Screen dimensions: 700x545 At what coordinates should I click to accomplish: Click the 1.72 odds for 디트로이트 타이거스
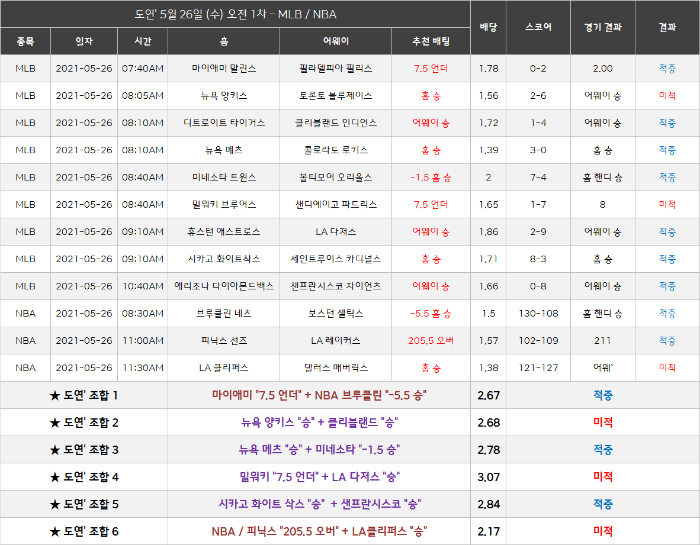pos(488,123)
